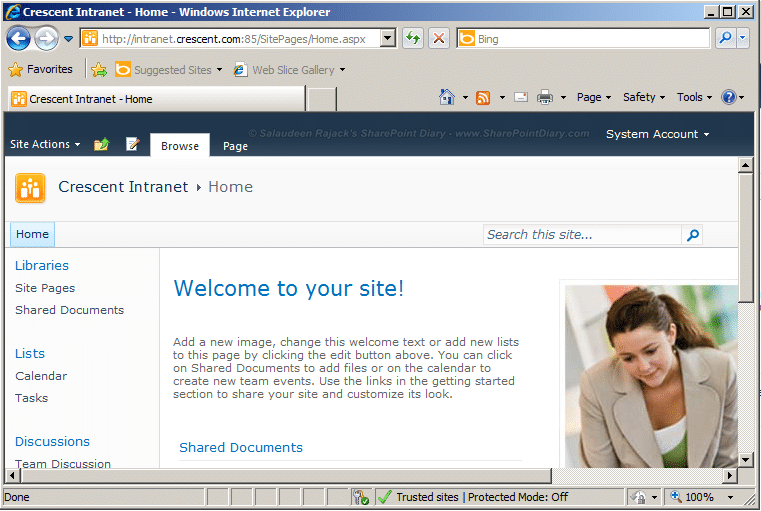Click the vertical scrollbar down arrow
Viewport: 761px width, 511px height.
745,459
